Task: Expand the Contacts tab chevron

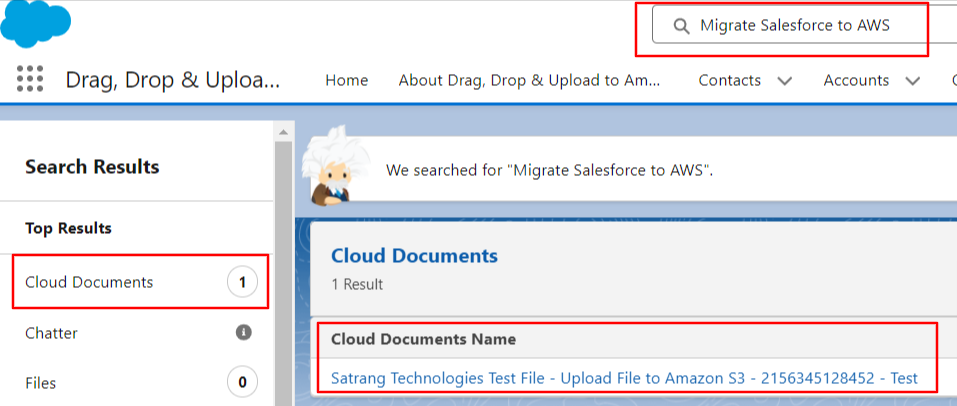Action: coord(785,81)
